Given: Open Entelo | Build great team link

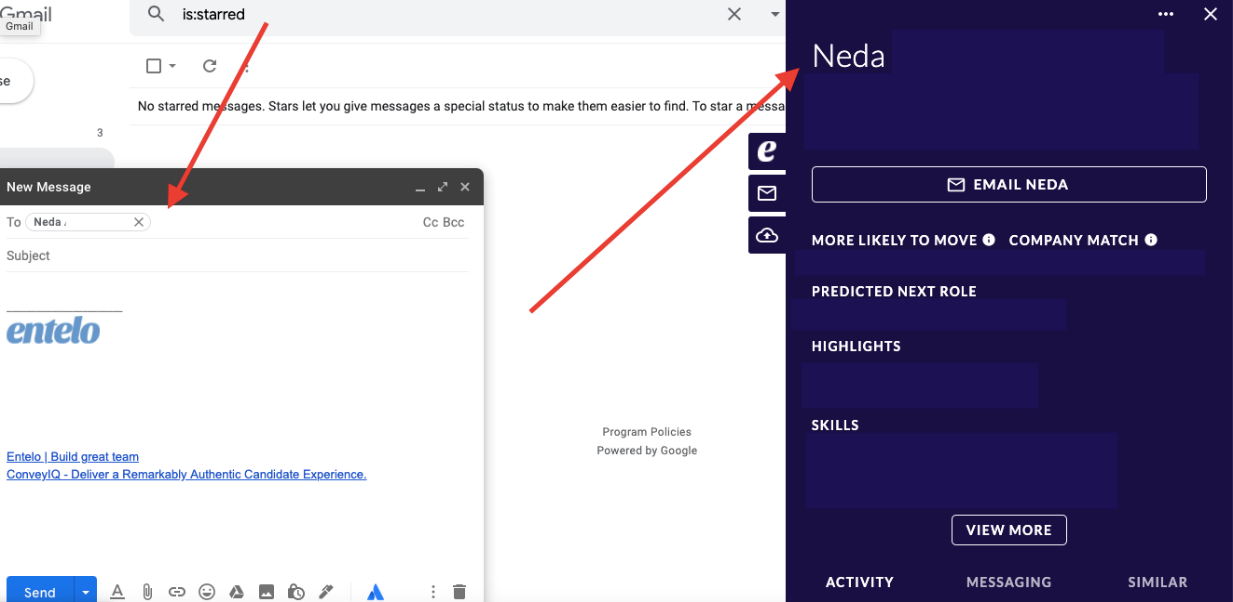Looking at the screenshot, I should (73, 457).
